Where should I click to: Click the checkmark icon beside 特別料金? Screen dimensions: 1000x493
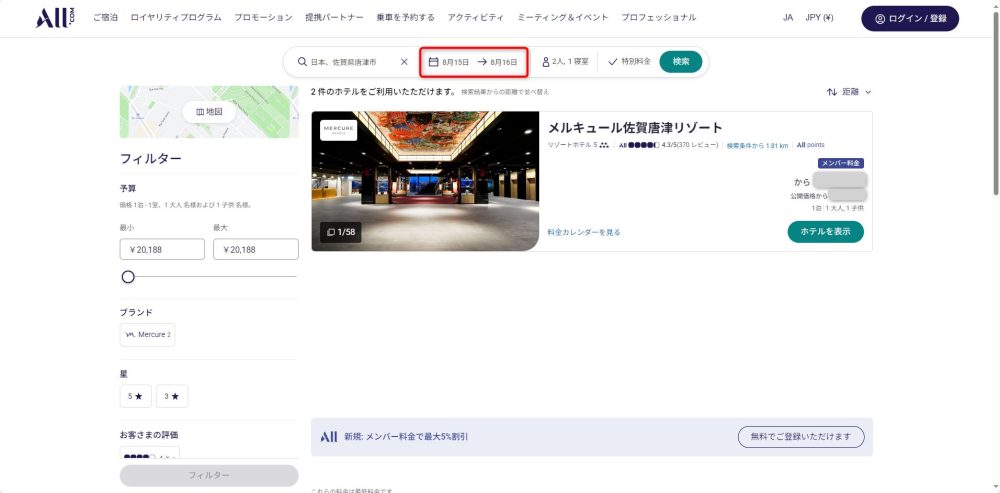pyautogui.click(x=613, y=62)
